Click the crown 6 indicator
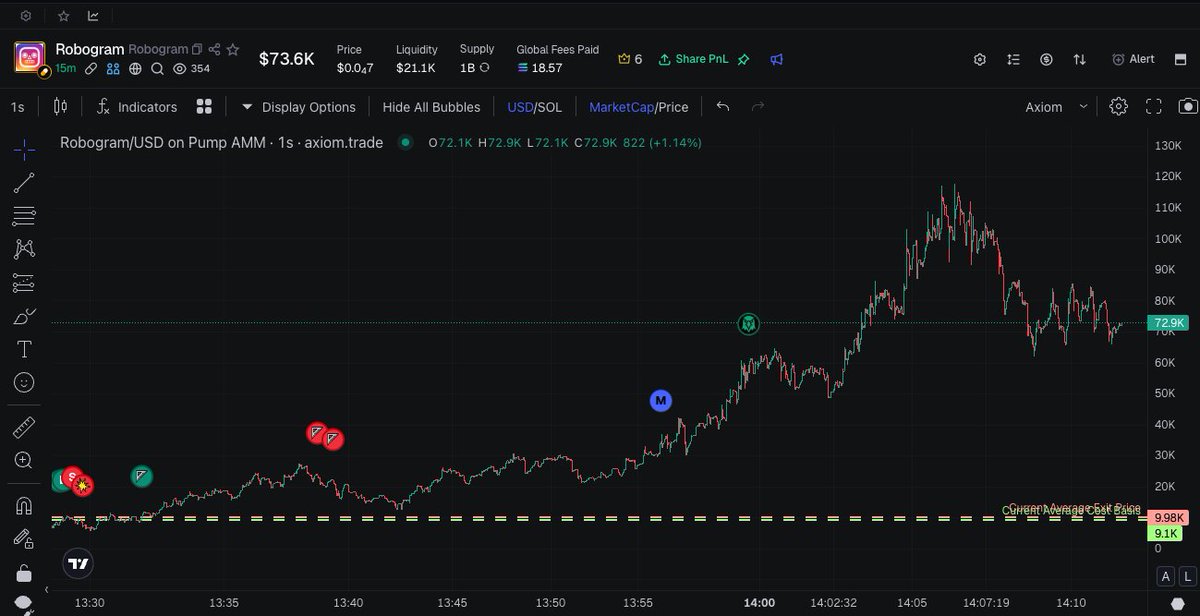The height and width of the screenshot is (616, 1200). [630, 59]
